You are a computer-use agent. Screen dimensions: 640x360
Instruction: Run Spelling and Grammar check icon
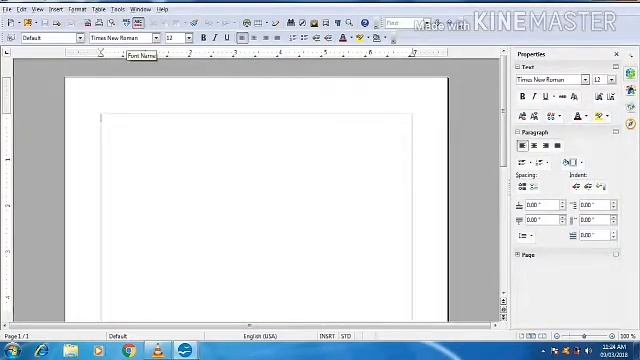tap(127, 23)
